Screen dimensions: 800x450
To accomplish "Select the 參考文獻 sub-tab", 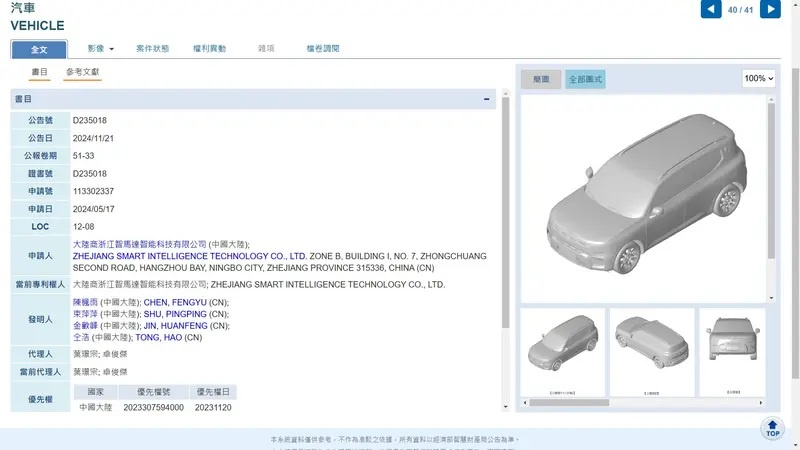I will 82,73.
